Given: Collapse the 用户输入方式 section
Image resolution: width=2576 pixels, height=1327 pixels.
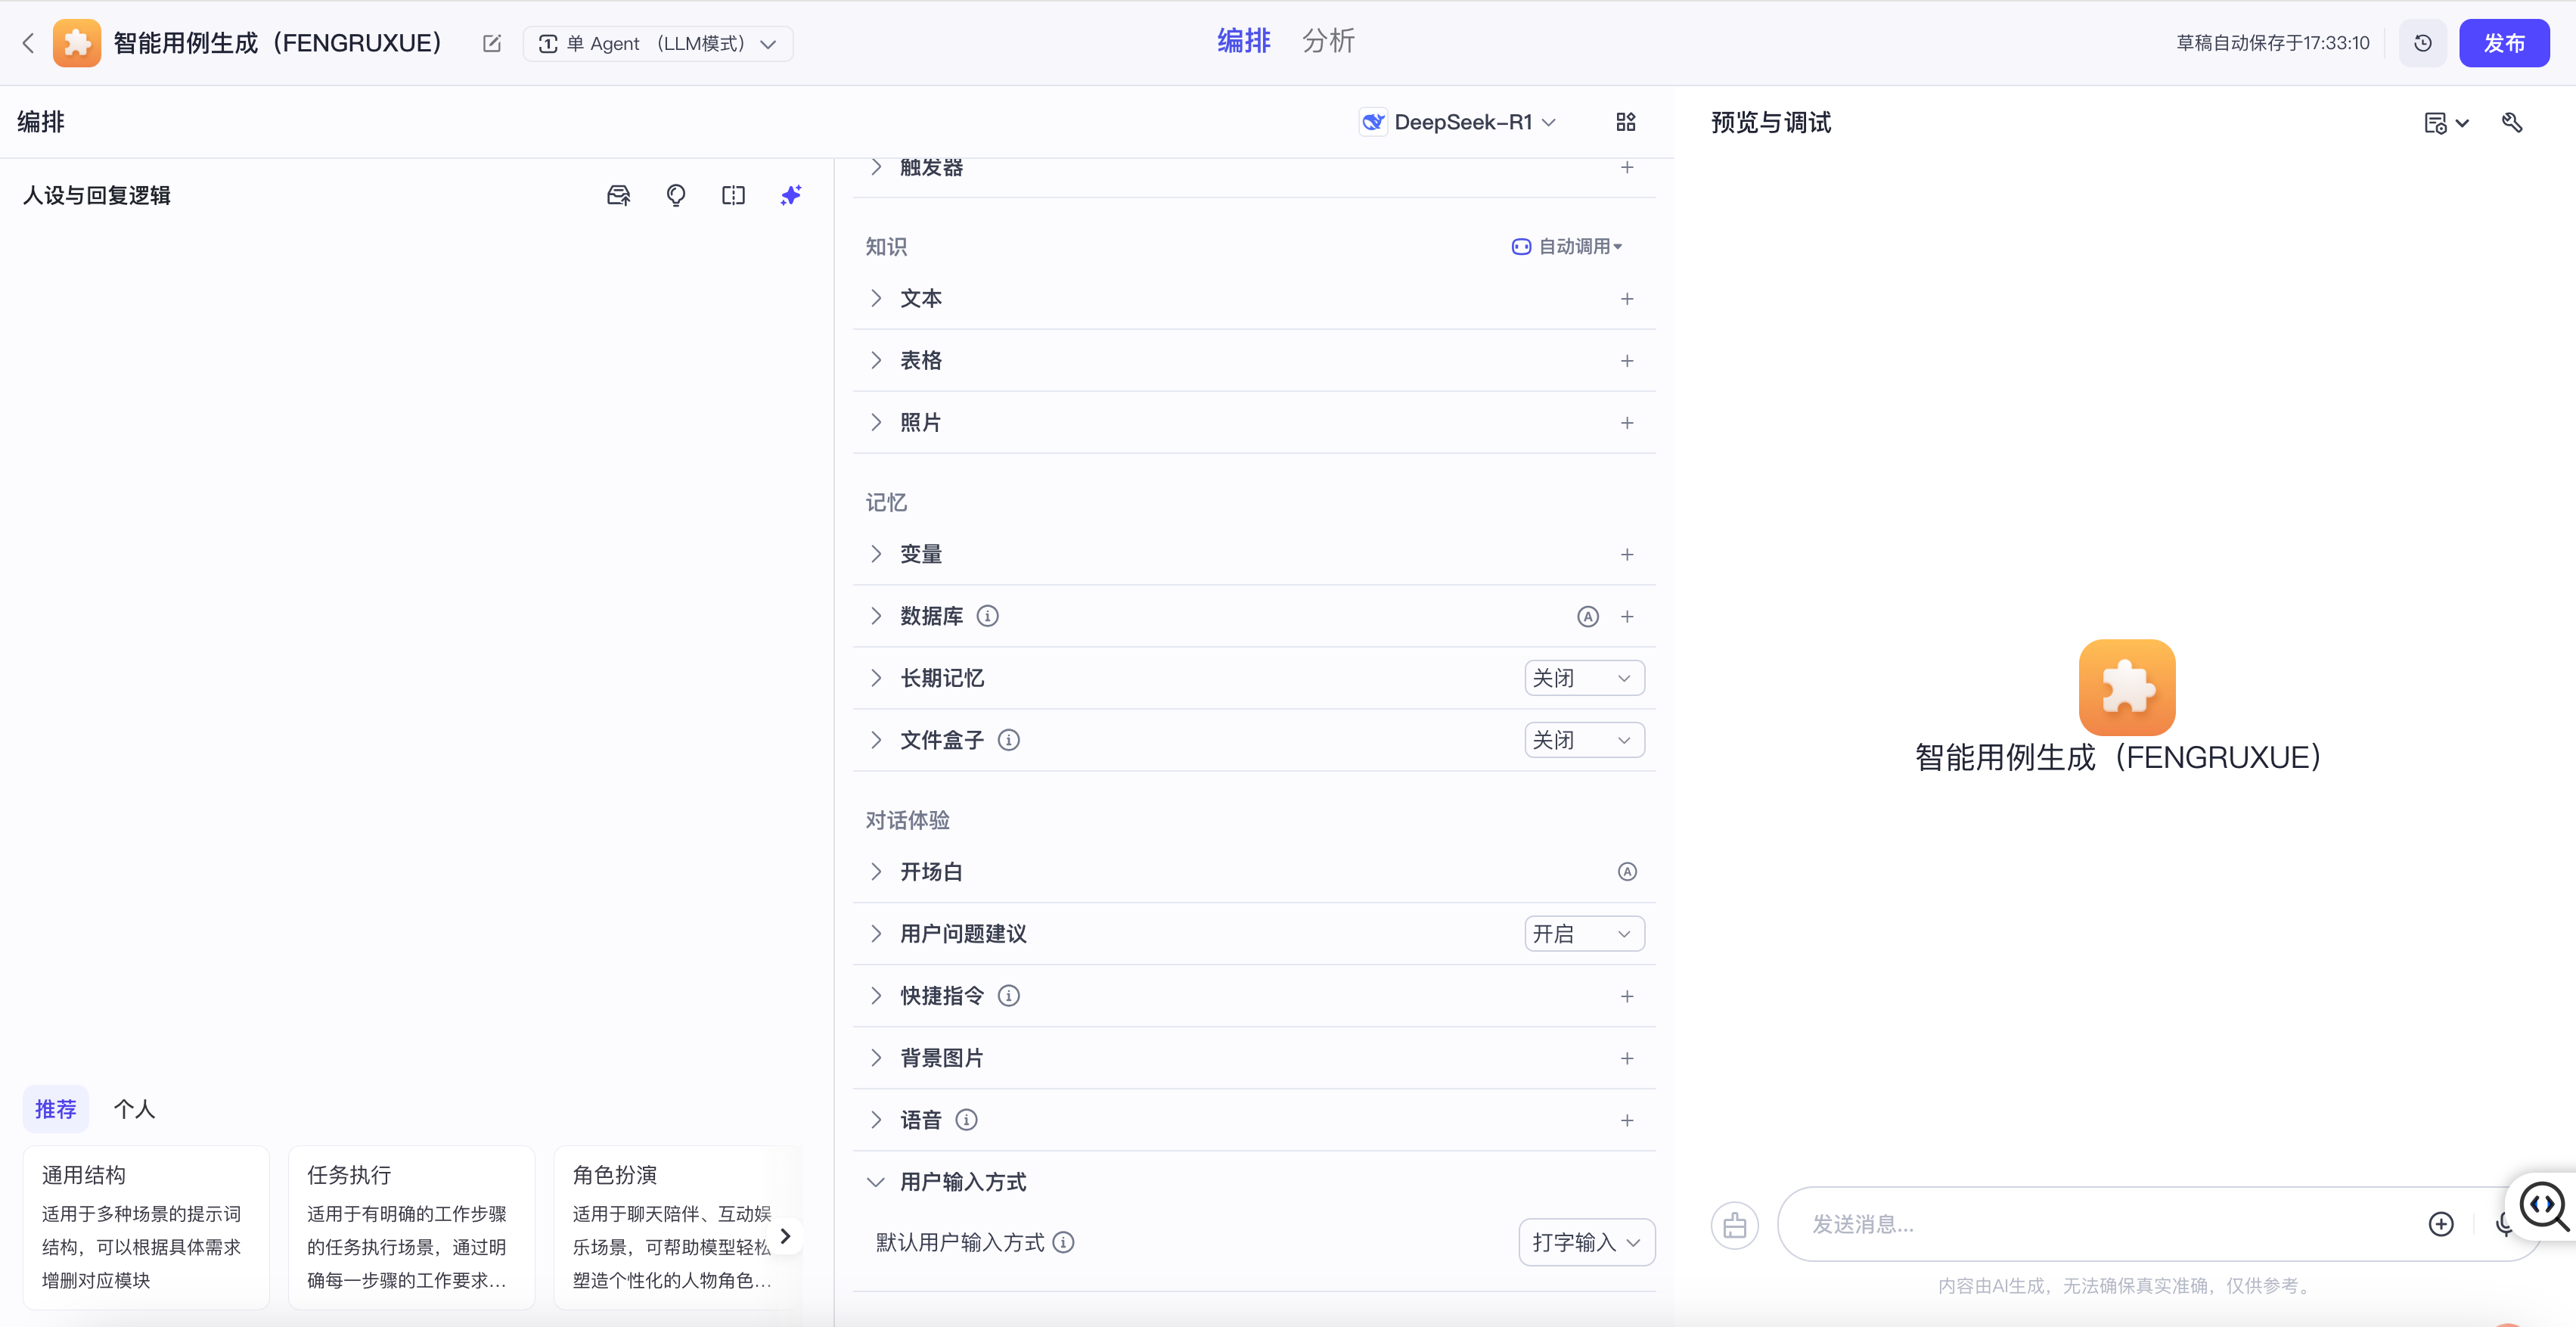Looking at the screenshot, I should [x=876, y=1182].
